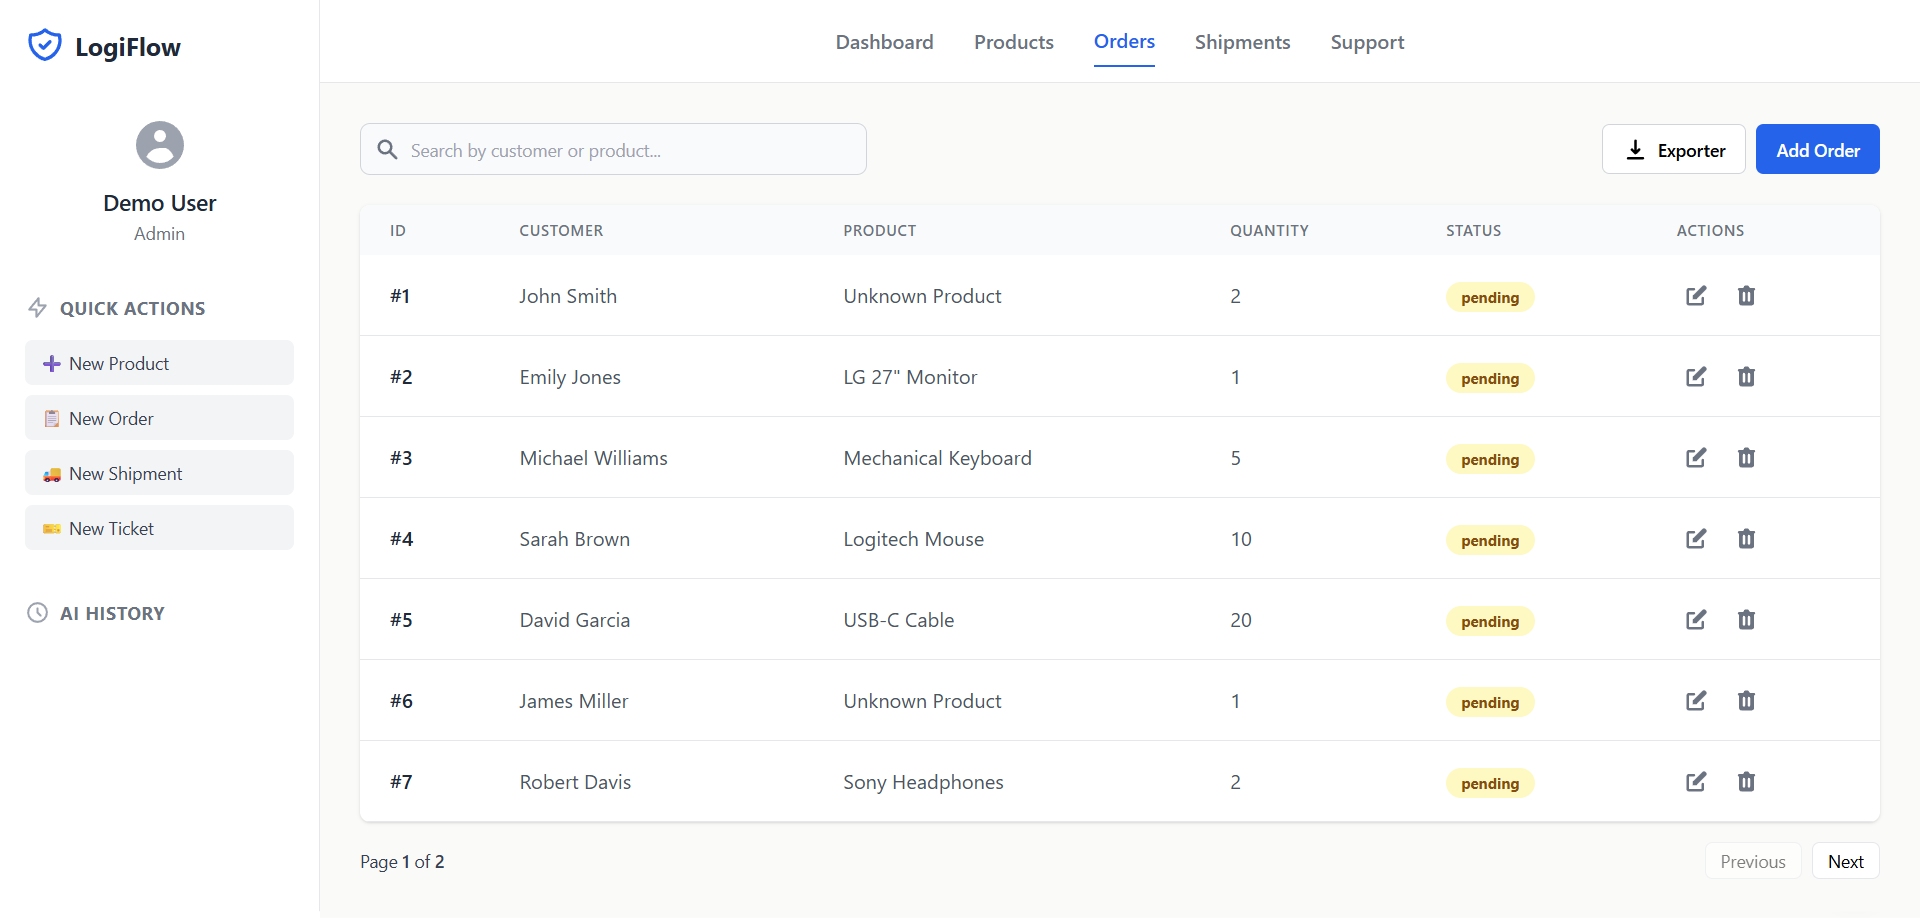Delete Sarah Brown's Logitech Mouse order
Viewport: 1920px width, 920px height.
[1746, 539]
